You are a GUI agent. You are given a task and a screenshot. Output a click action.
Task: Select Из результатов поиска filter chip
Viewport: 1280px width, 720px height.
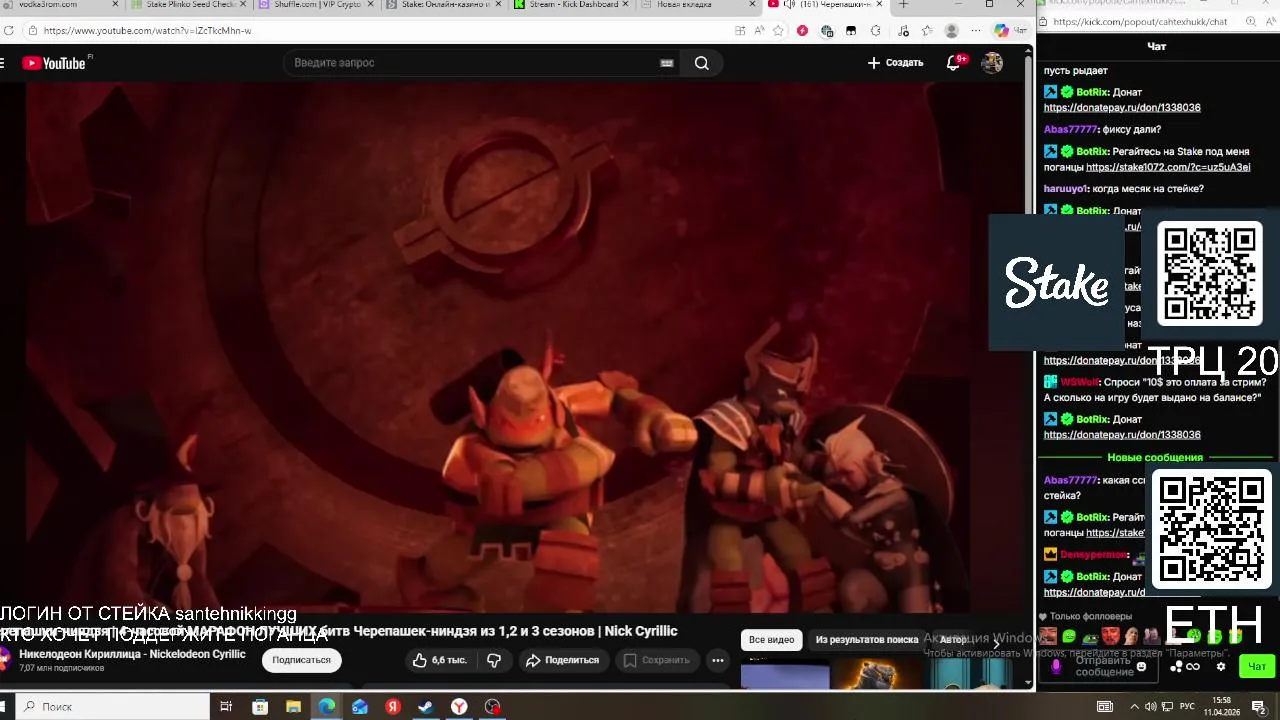[866, 640]
